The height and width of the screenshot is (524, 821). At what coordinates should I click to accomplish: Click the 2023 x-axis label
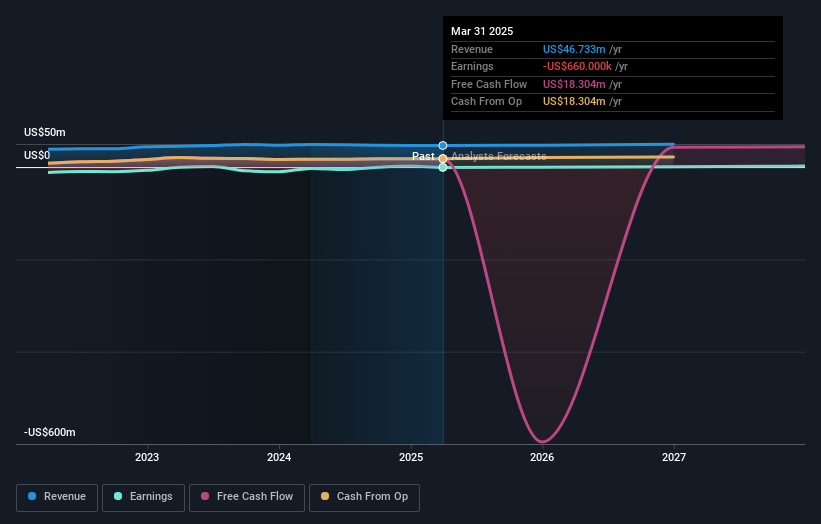147,458
